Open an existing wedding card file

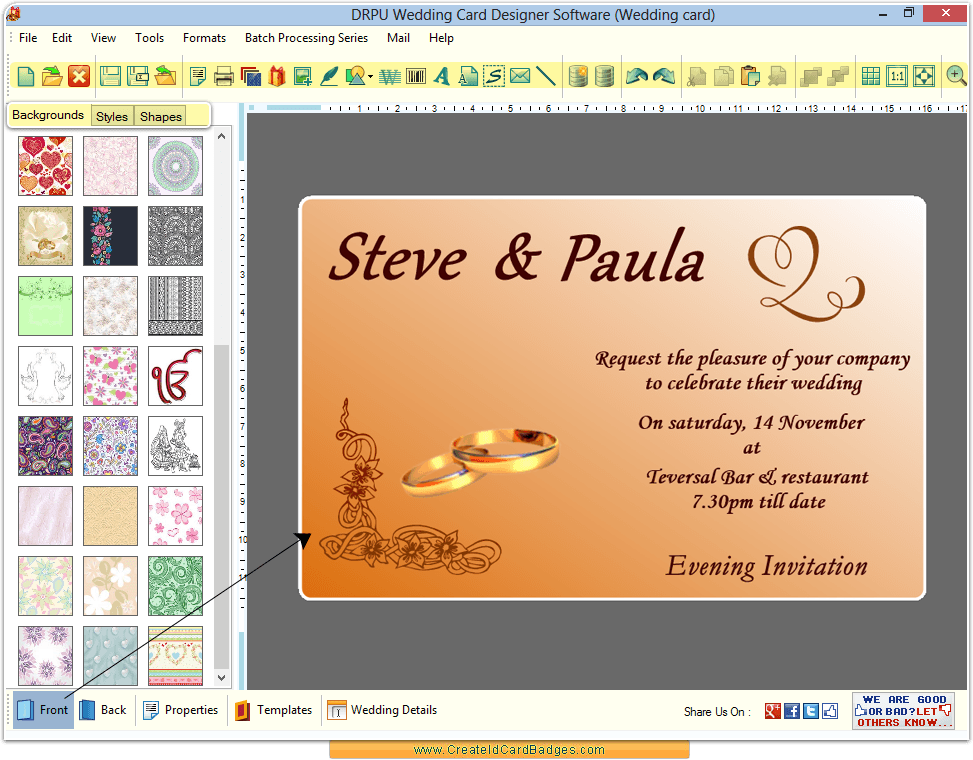53,75
